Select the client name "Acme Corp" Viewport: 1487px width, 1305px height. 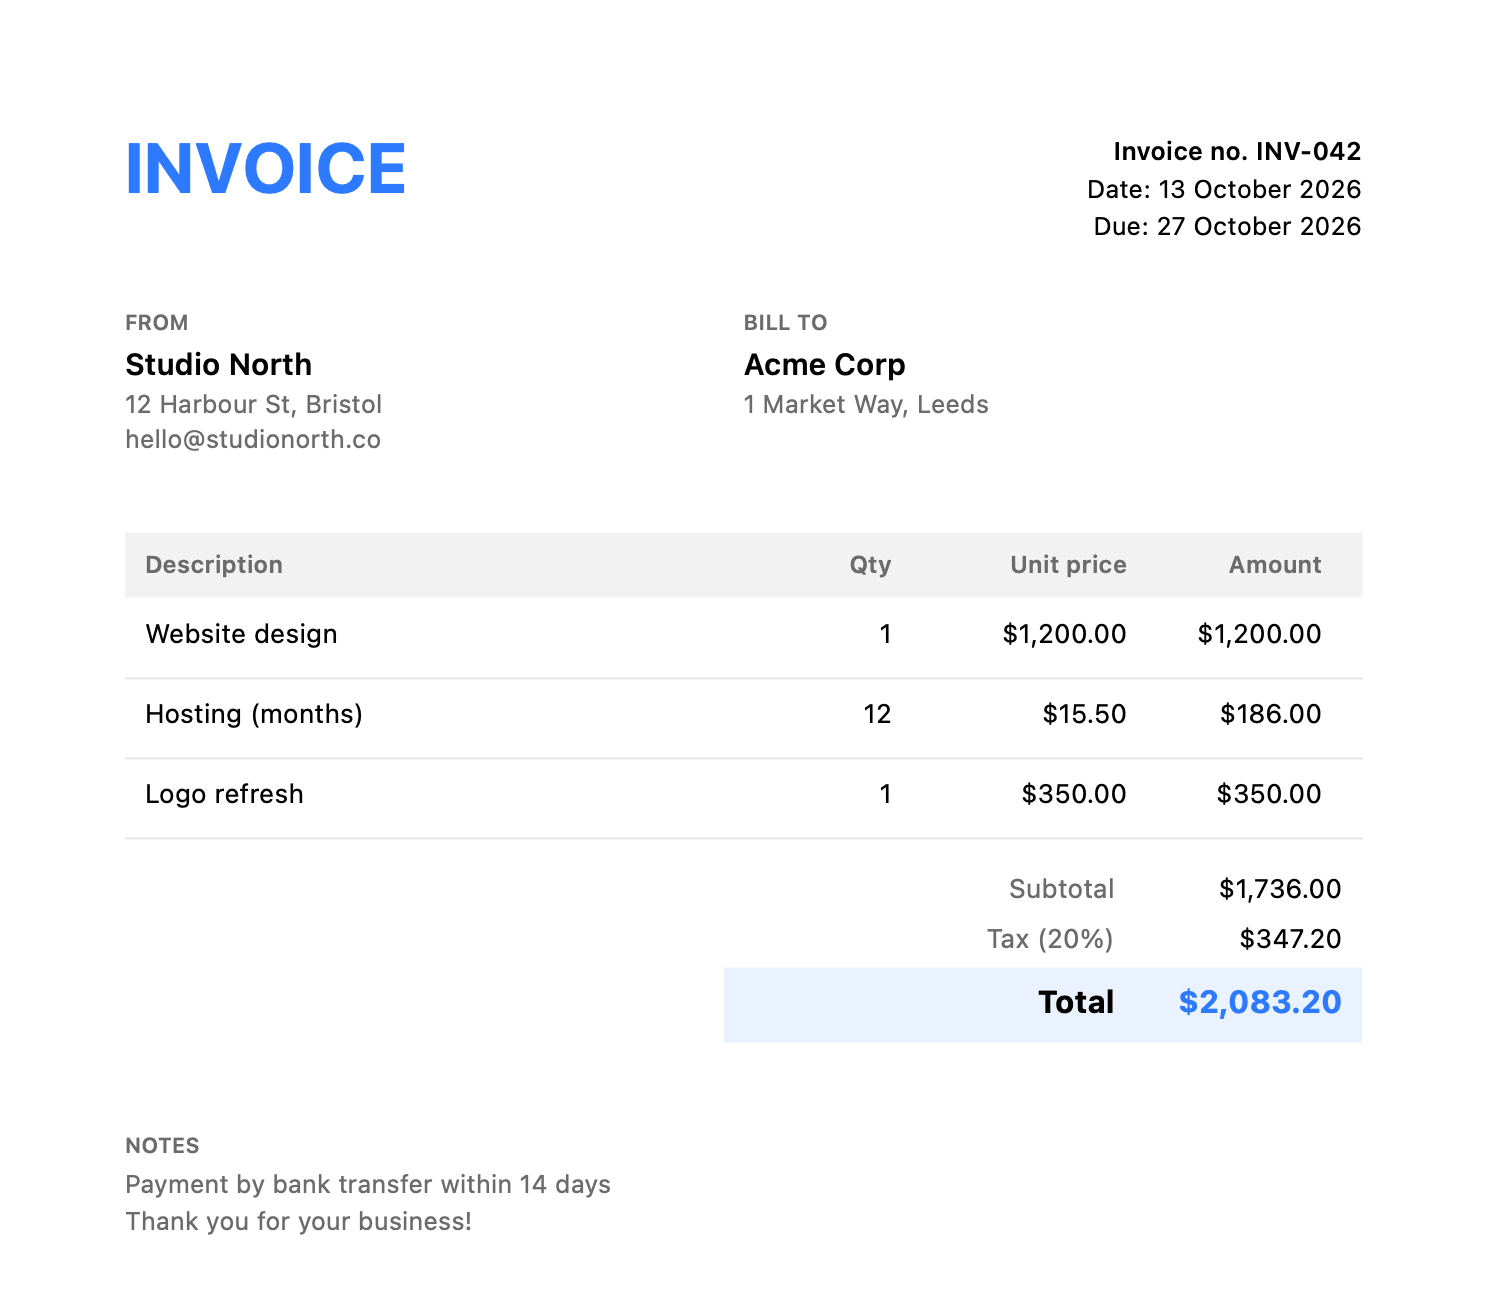[x=824, y=364]
